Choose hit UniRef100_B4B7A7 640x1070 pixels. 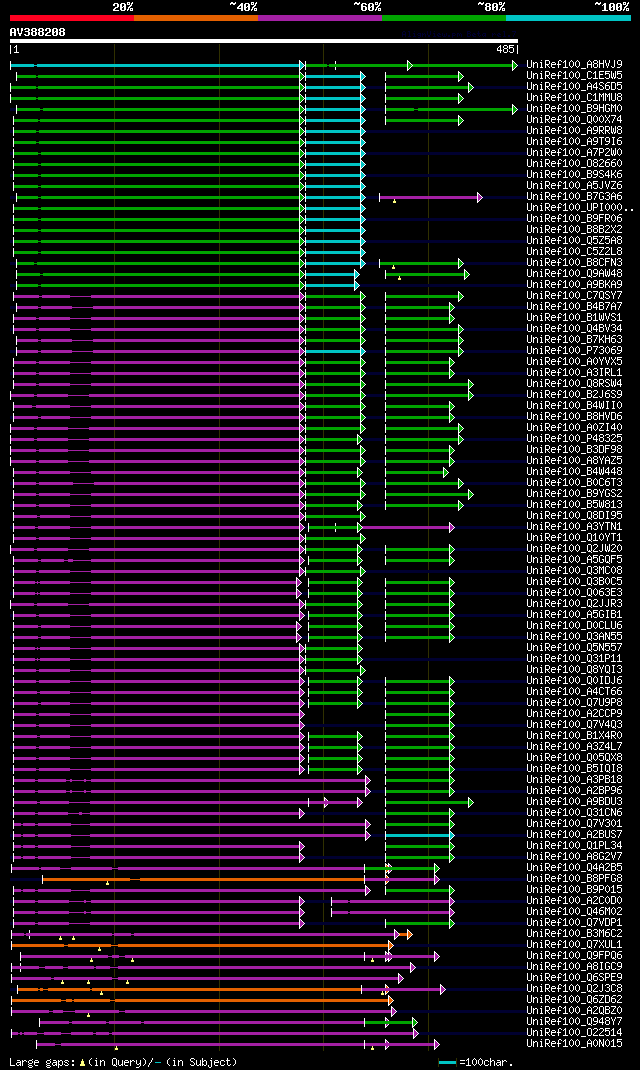574,306
